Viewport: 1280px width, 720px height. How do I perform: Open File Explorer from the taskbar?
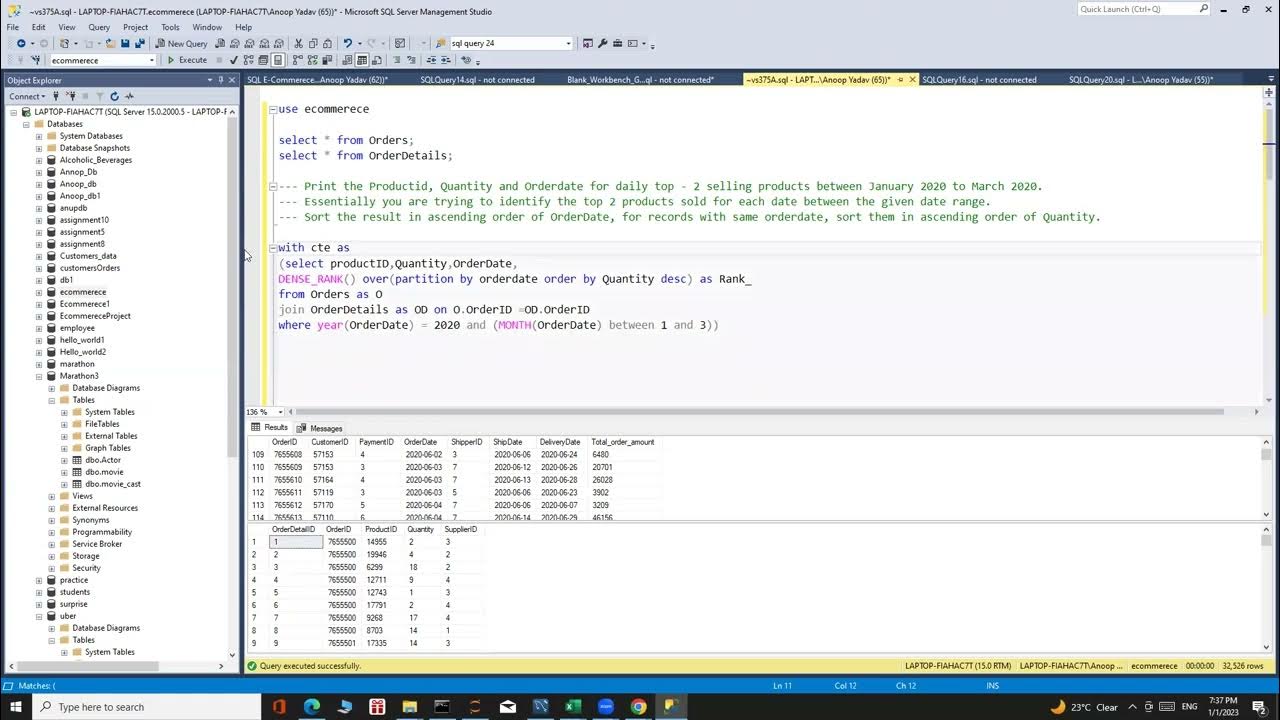(410, 706)
